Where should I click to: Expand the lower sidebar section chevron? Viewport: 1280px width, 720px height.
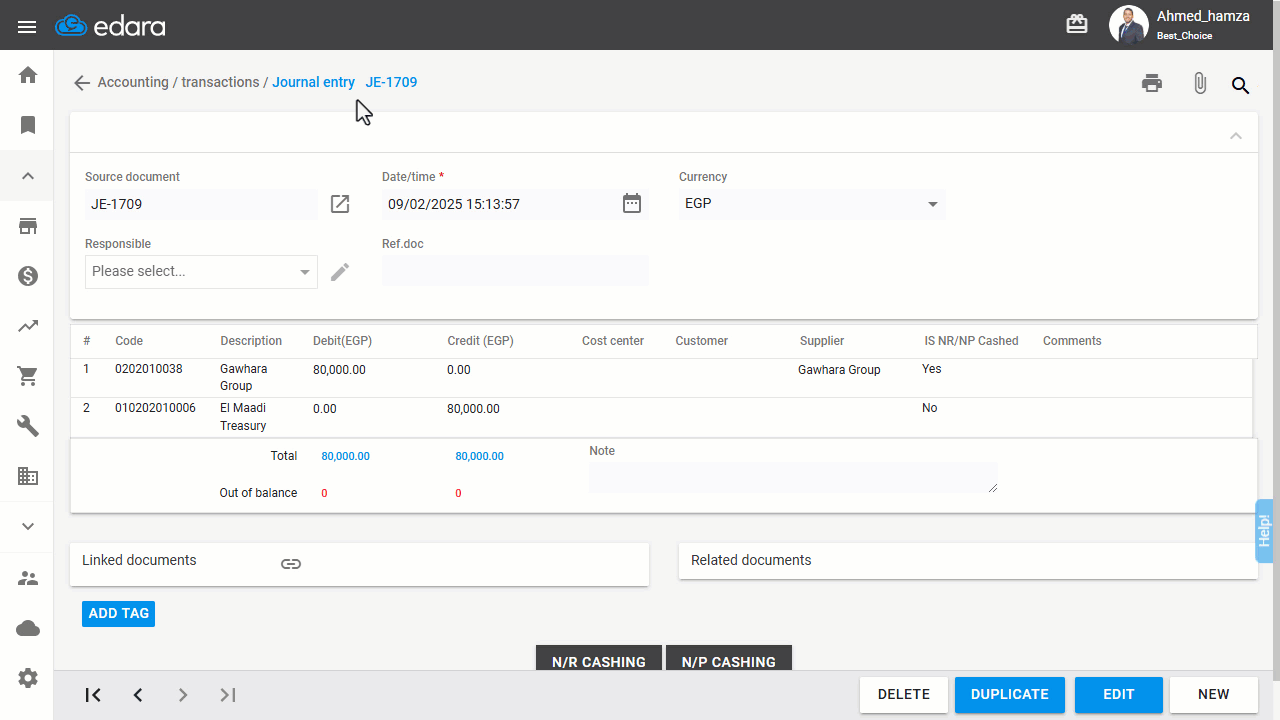tap(28, 526)
